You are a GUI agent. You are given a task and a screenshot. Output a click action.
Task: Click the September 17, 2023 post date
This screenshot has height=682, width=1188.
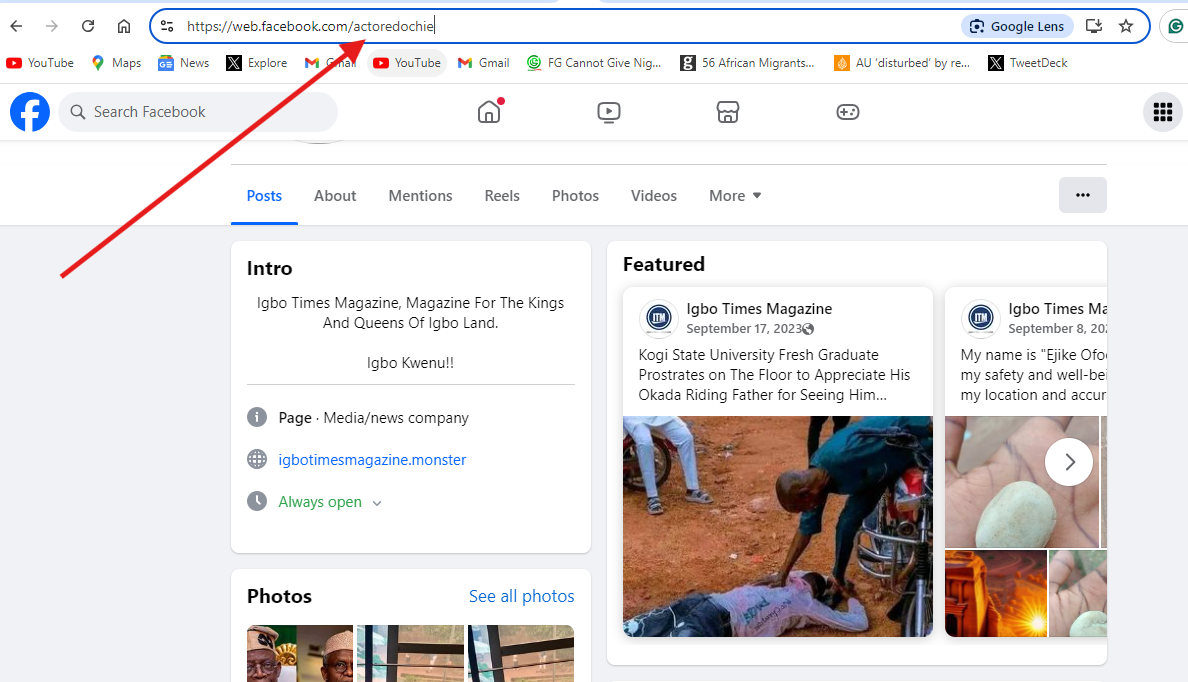[x=743, y=329]
